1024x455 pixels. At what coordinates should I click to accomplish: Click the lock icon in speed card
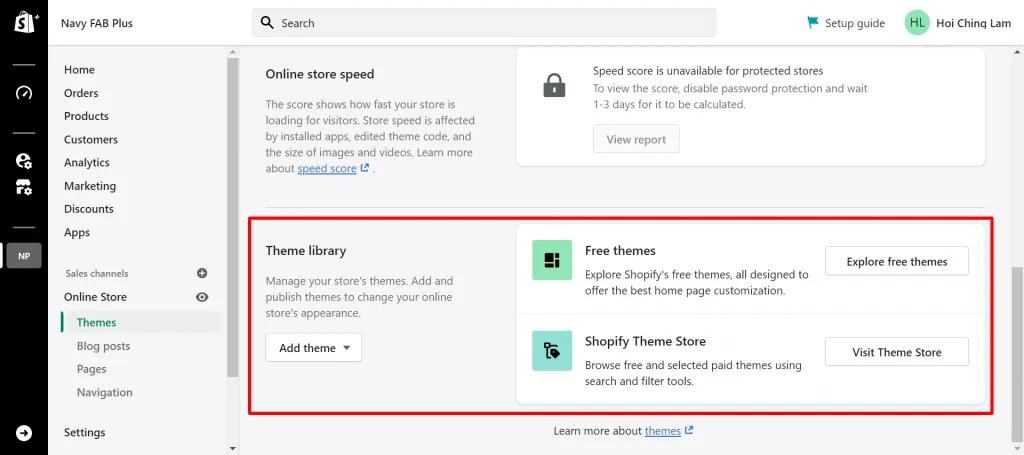554,86
